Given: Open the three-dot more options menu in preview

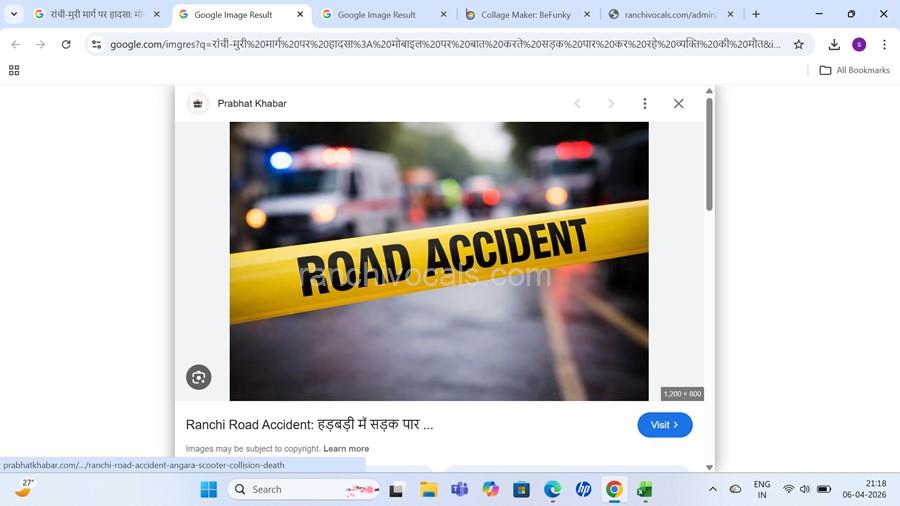Looking at the screenshot, I should tap(645, 104).
